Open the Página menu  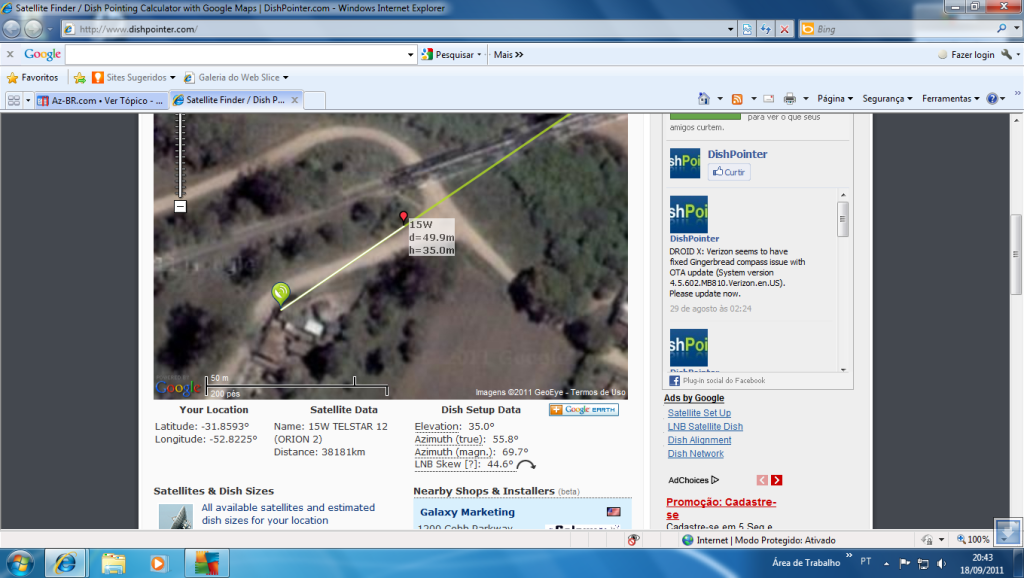835,99
